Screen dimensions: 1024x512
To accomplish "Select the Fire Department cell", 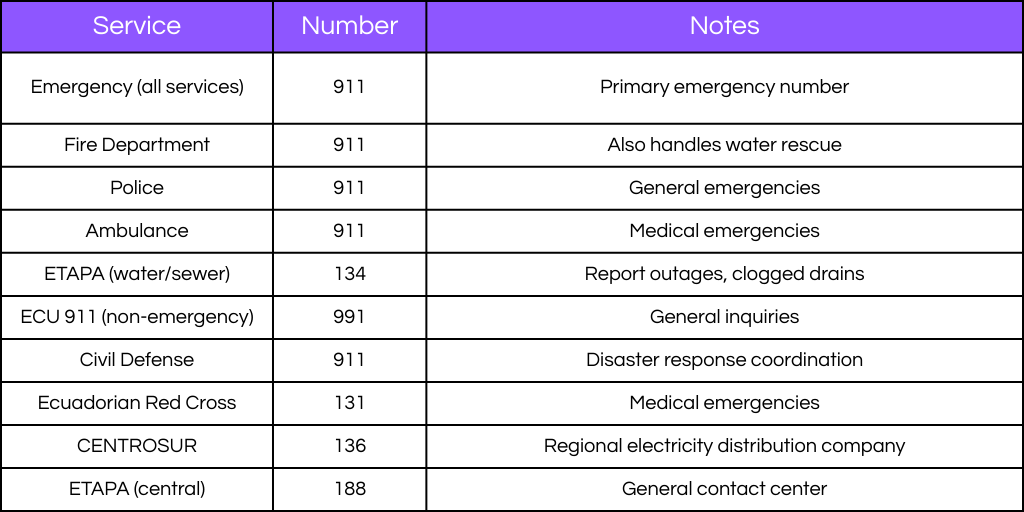I will tap(137, 145).
